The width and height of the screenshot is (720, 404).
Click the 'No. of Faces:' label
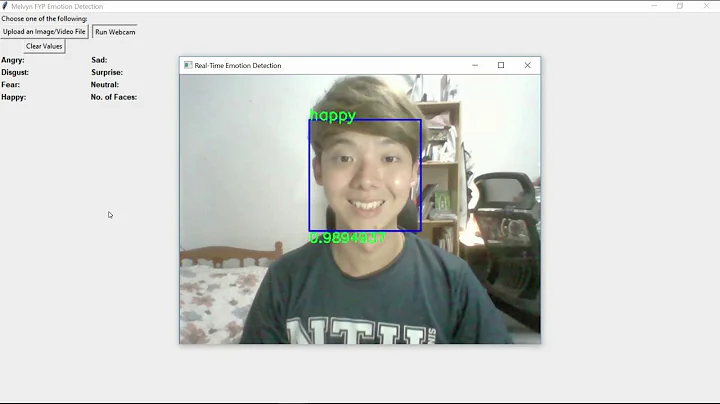pyautogui.click(x=114, y=97)
